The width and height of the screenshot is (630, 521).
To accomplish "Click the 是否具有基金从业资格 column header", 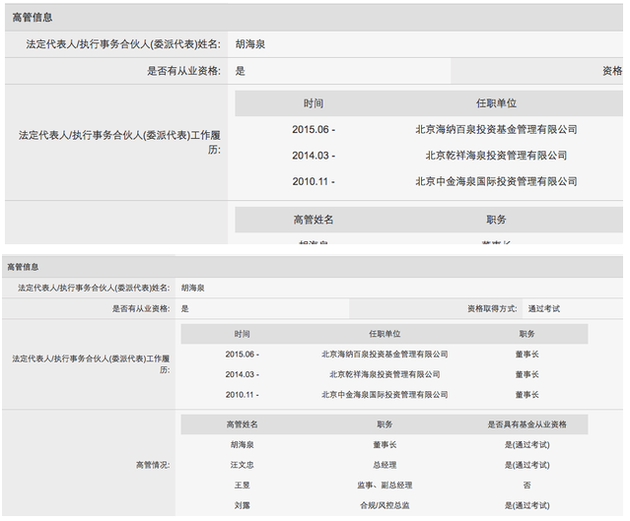I will [527, 425].
